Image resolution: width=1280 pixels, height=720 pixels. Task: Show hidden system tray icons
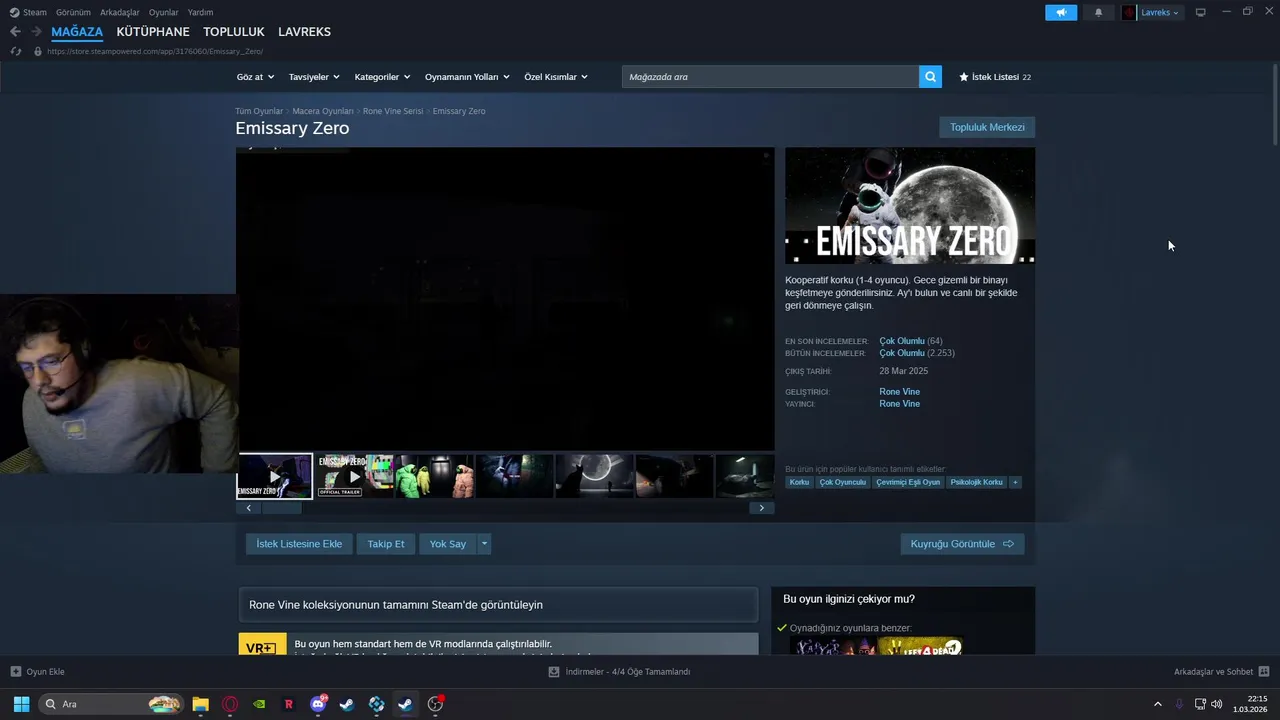1158,704
